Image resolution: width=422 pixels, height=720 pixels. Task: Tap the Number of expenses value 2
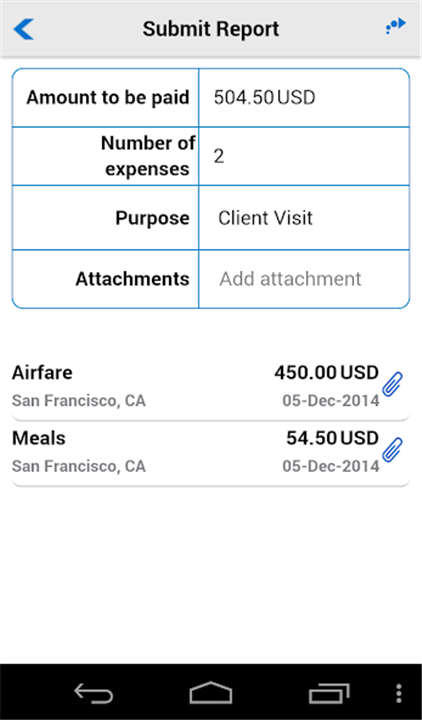[x=219, y=157]
